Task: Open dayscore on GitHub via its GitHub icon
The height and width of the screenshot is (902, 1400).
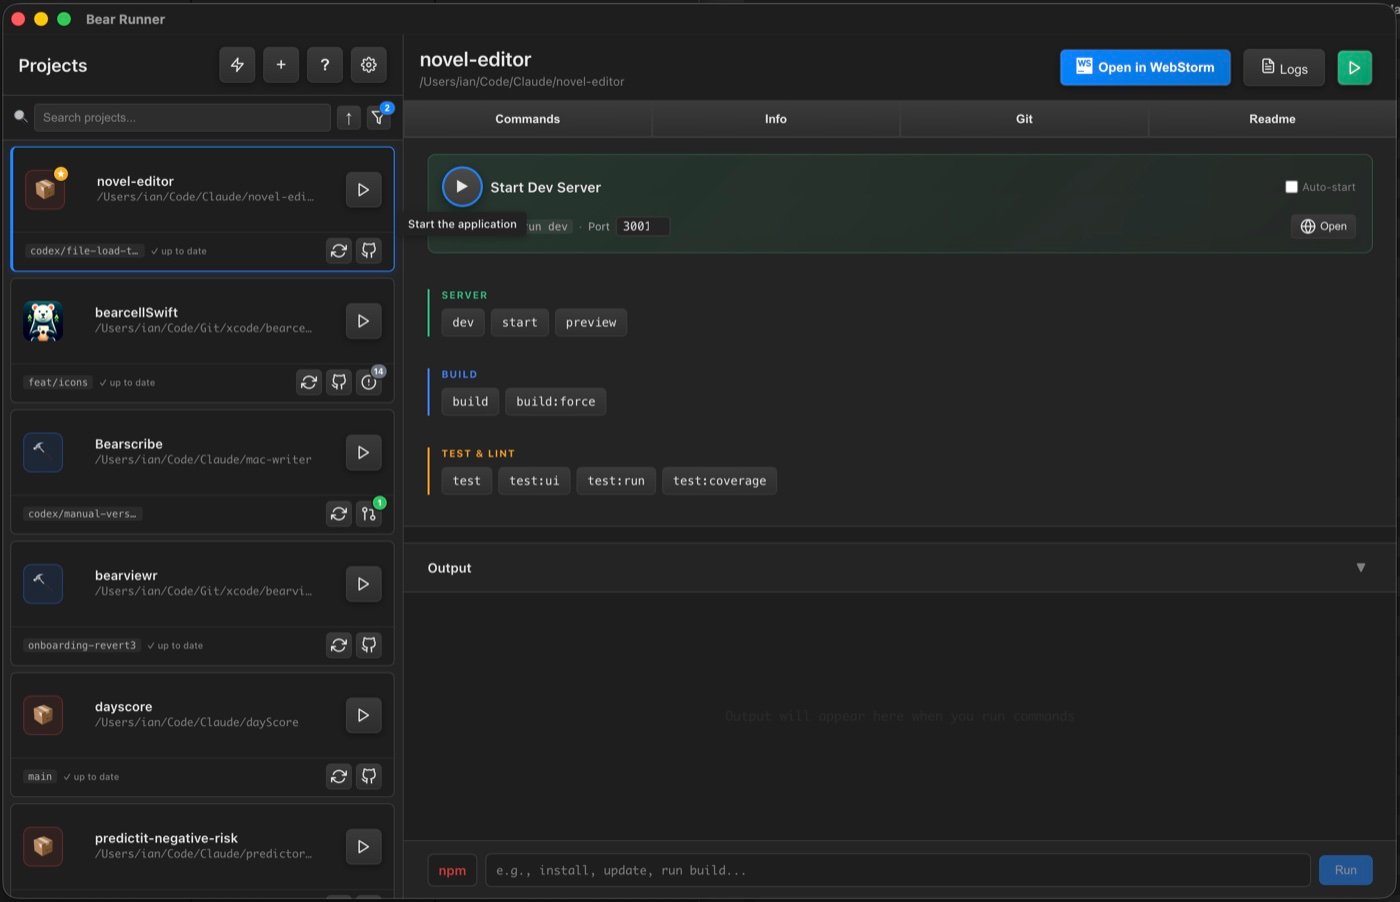Action: point(368,776)
